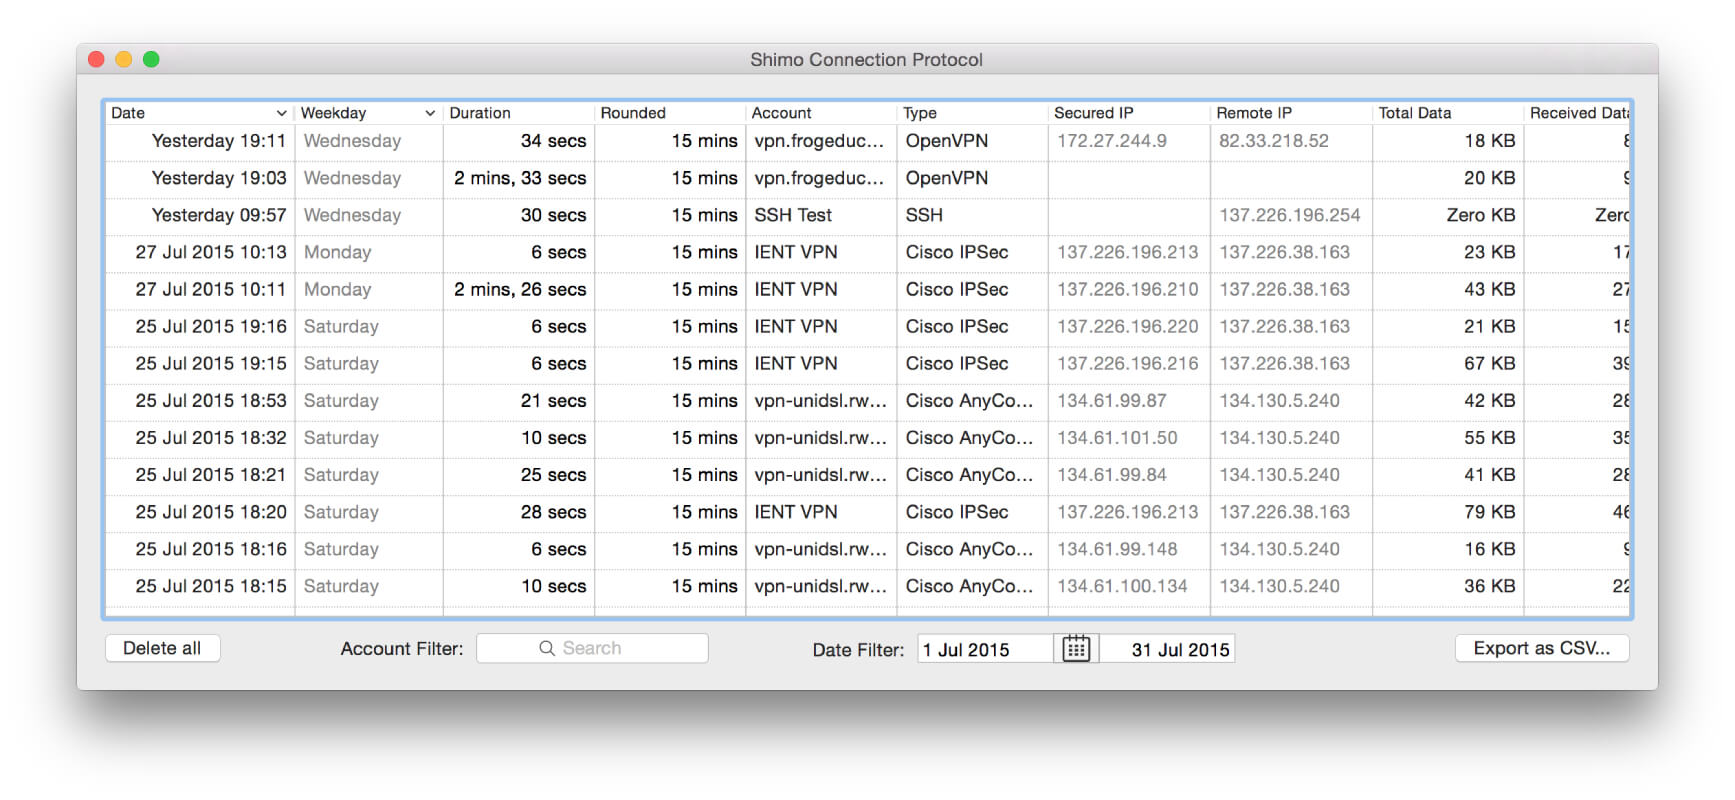Click the 137.226.196.254 remote IP cell
1735x800 pixels.
click(1290, 215)
